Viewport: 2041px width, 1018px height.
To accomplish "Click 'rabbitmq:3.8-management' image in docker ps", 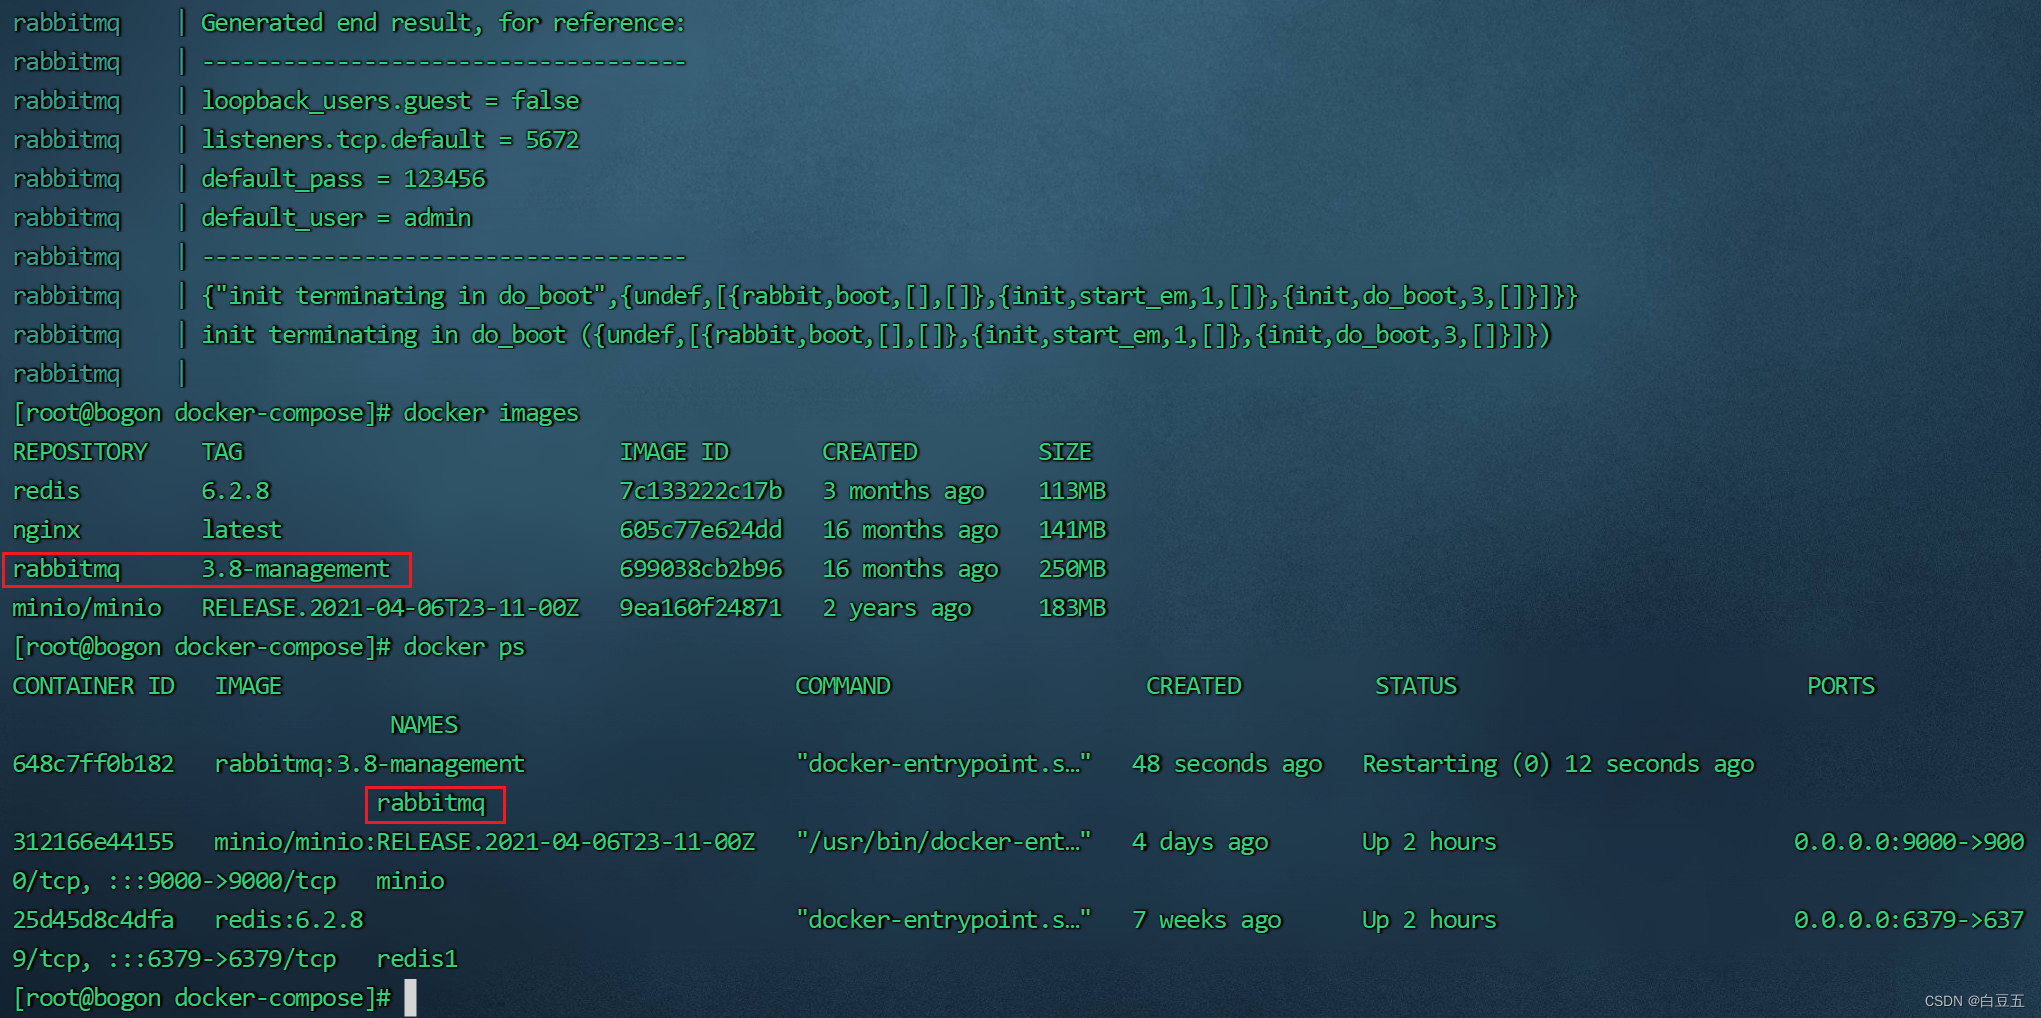I will click(x=369, y=764).
